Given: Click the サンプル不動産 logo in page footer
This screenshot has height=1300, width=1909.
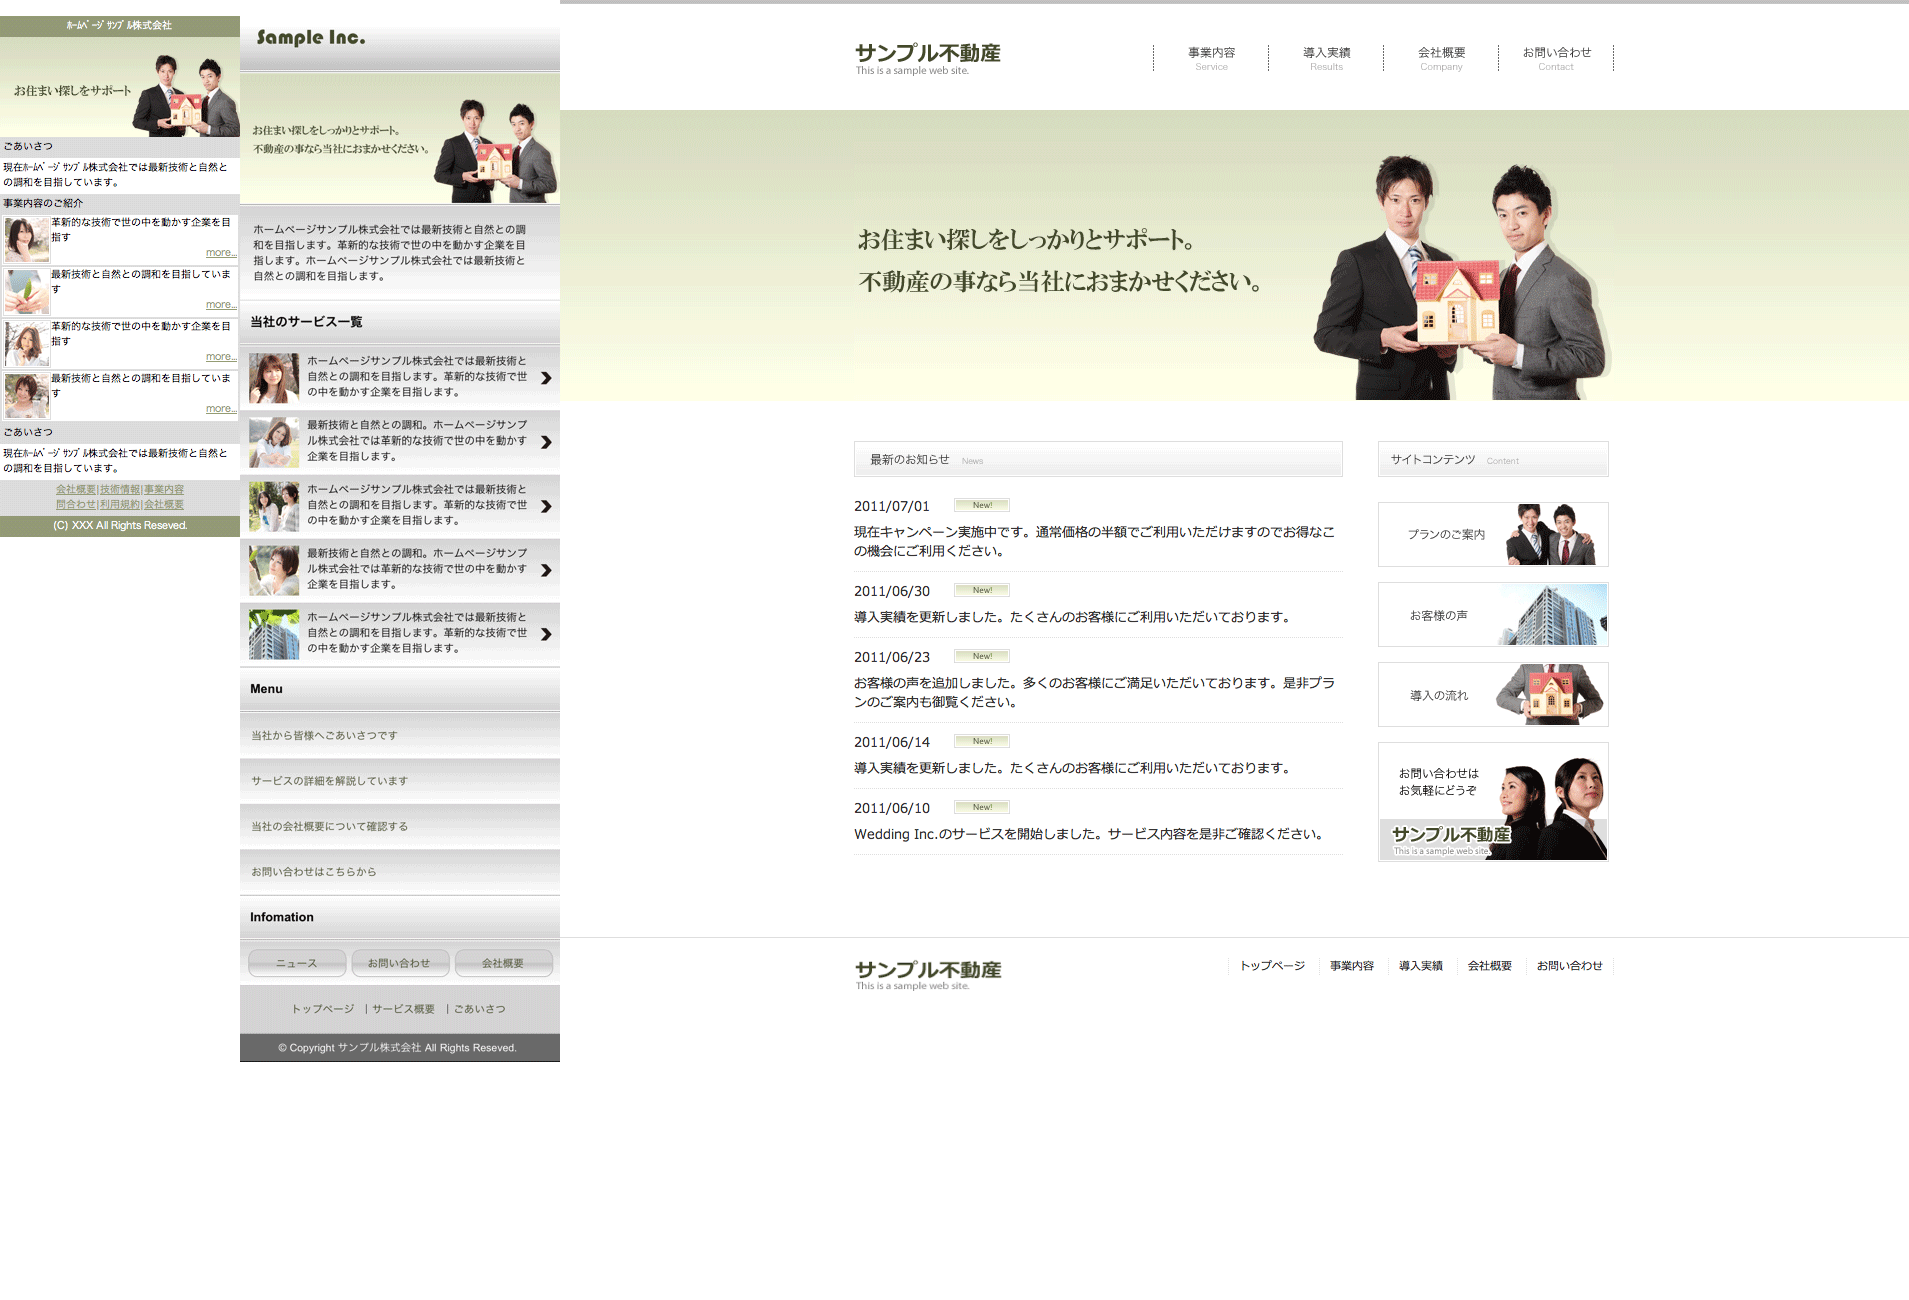Looking at the screenshot, I should tap(927, 974).
